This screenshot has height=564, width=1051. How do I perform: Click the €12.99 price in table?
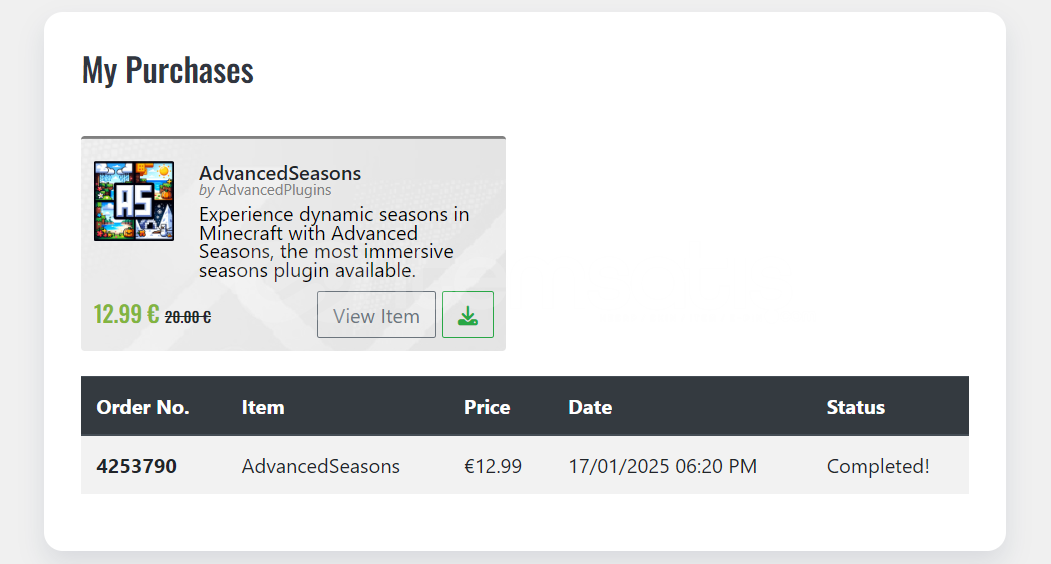point(493,466)
